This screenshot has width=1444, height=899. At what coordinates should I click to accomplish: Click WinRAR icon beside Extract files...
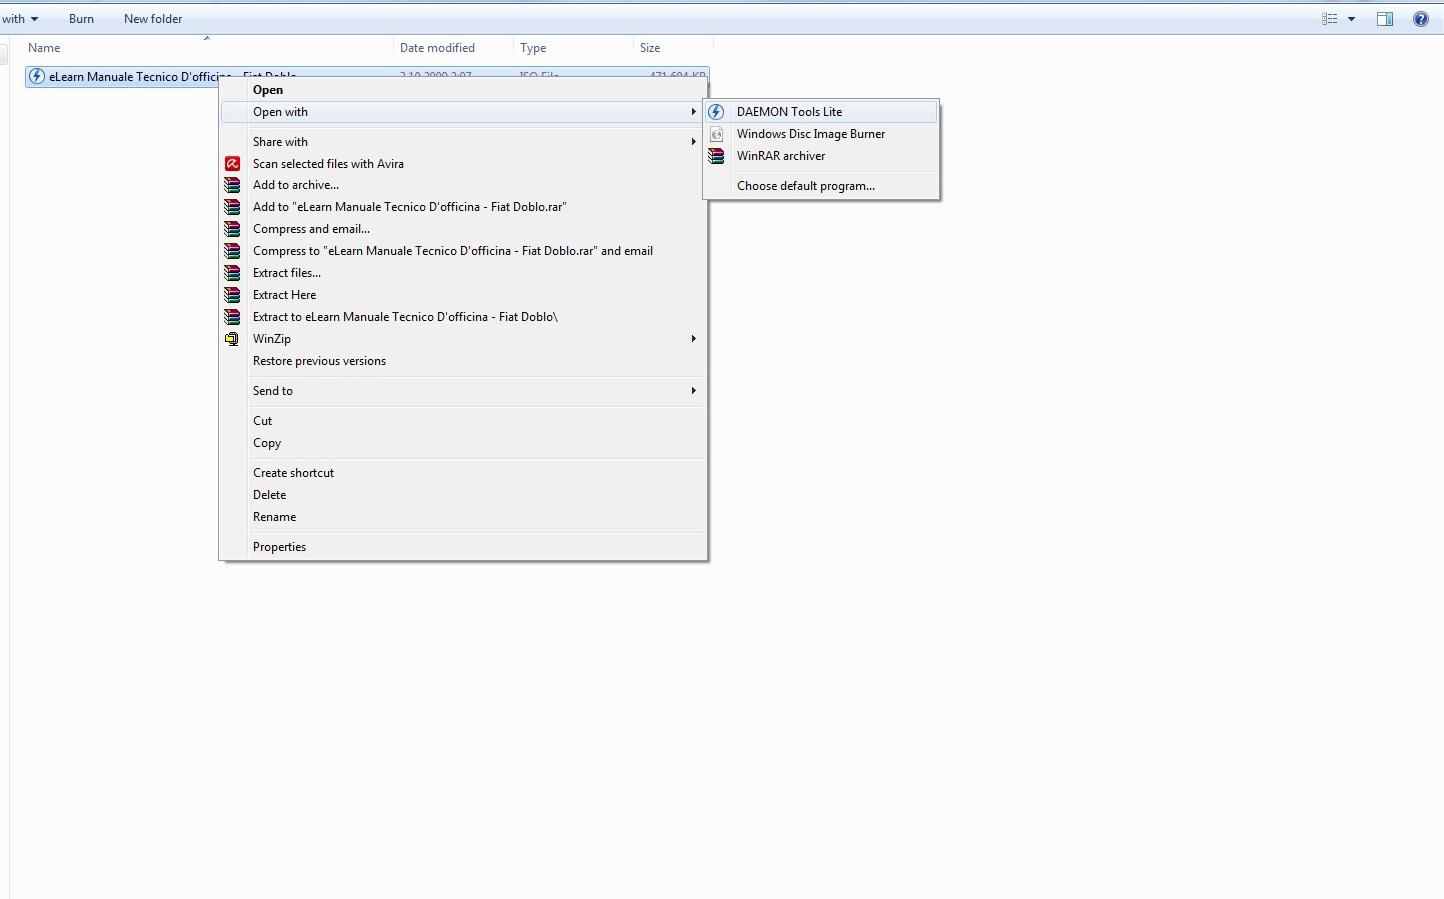(x=232, y=273)
